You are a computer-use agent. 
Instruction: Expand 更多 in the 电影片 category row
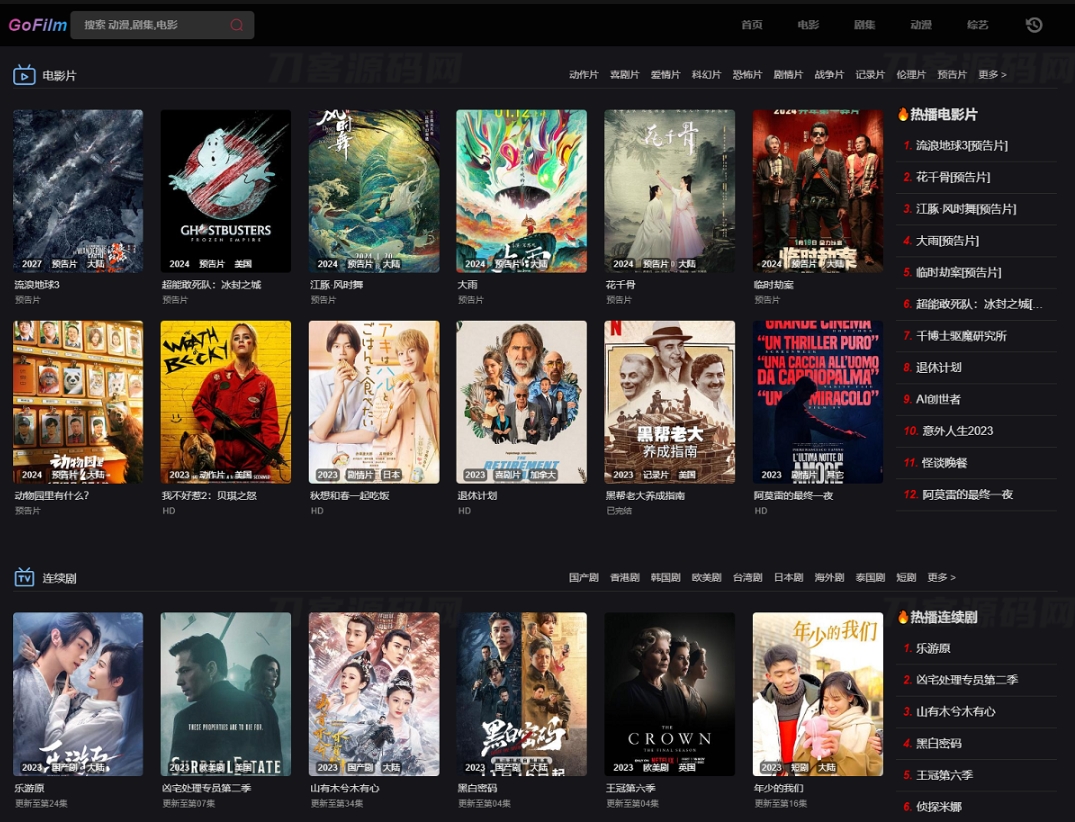992,75
